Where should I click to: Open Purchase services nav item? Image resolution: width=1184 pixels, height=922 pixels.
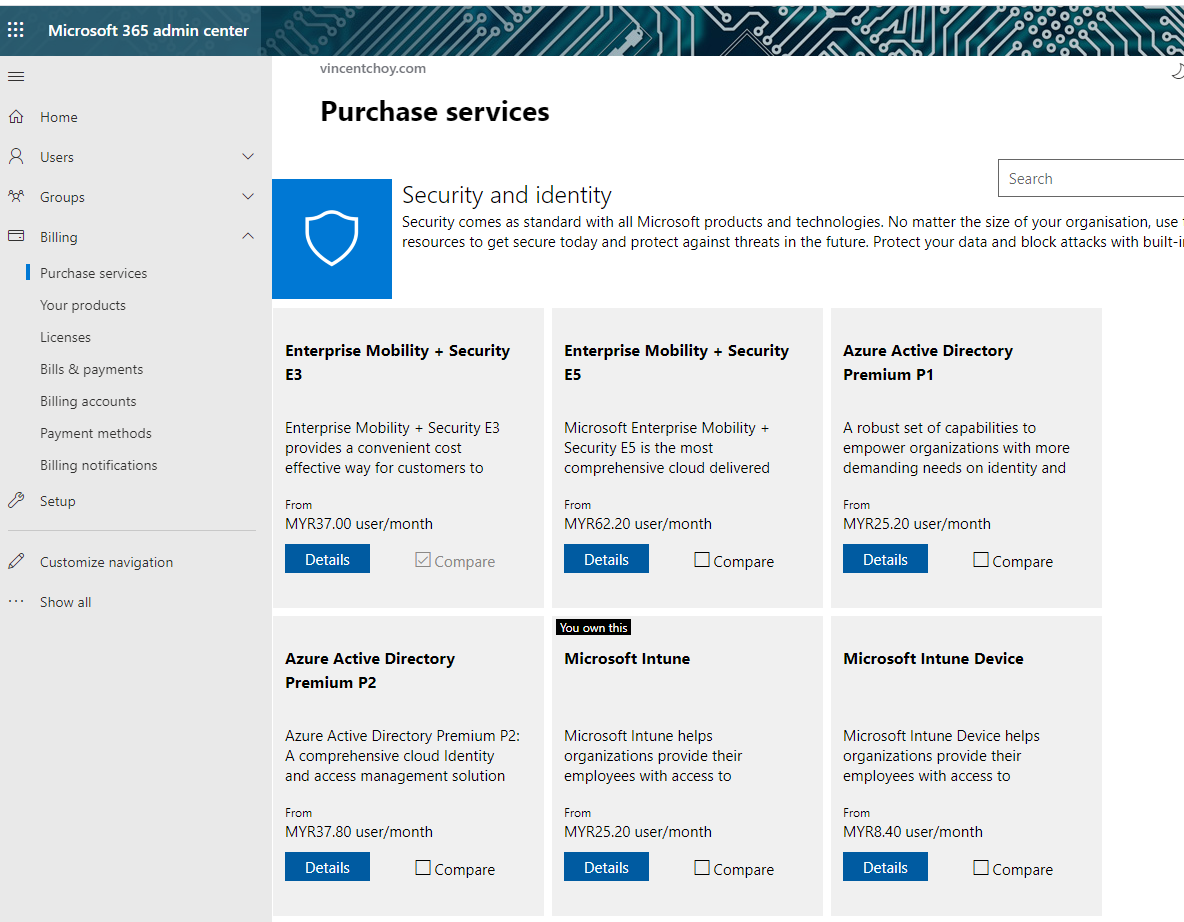tap(94, 273)
